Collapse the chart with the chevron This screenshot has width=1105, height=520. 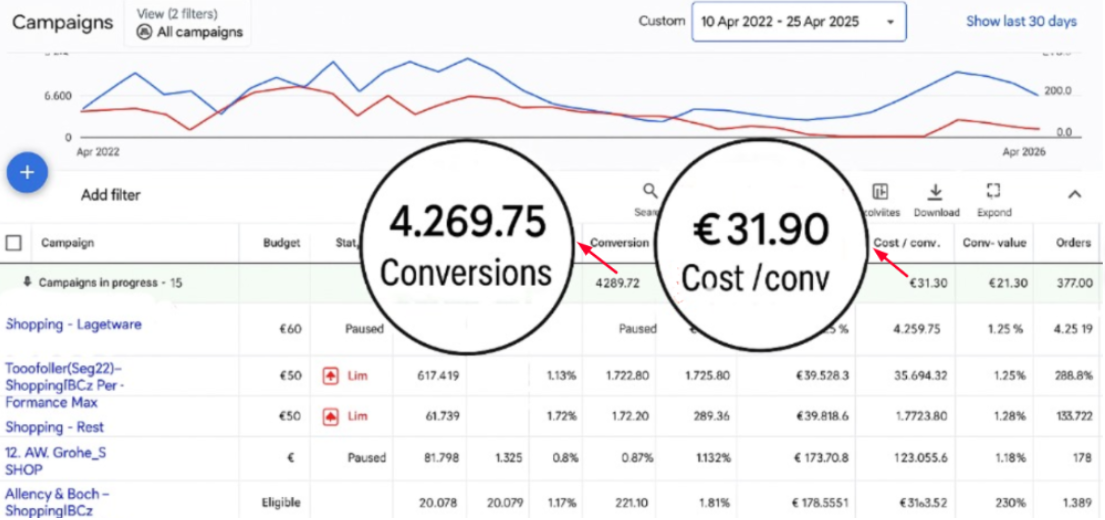click(1074, 195)
